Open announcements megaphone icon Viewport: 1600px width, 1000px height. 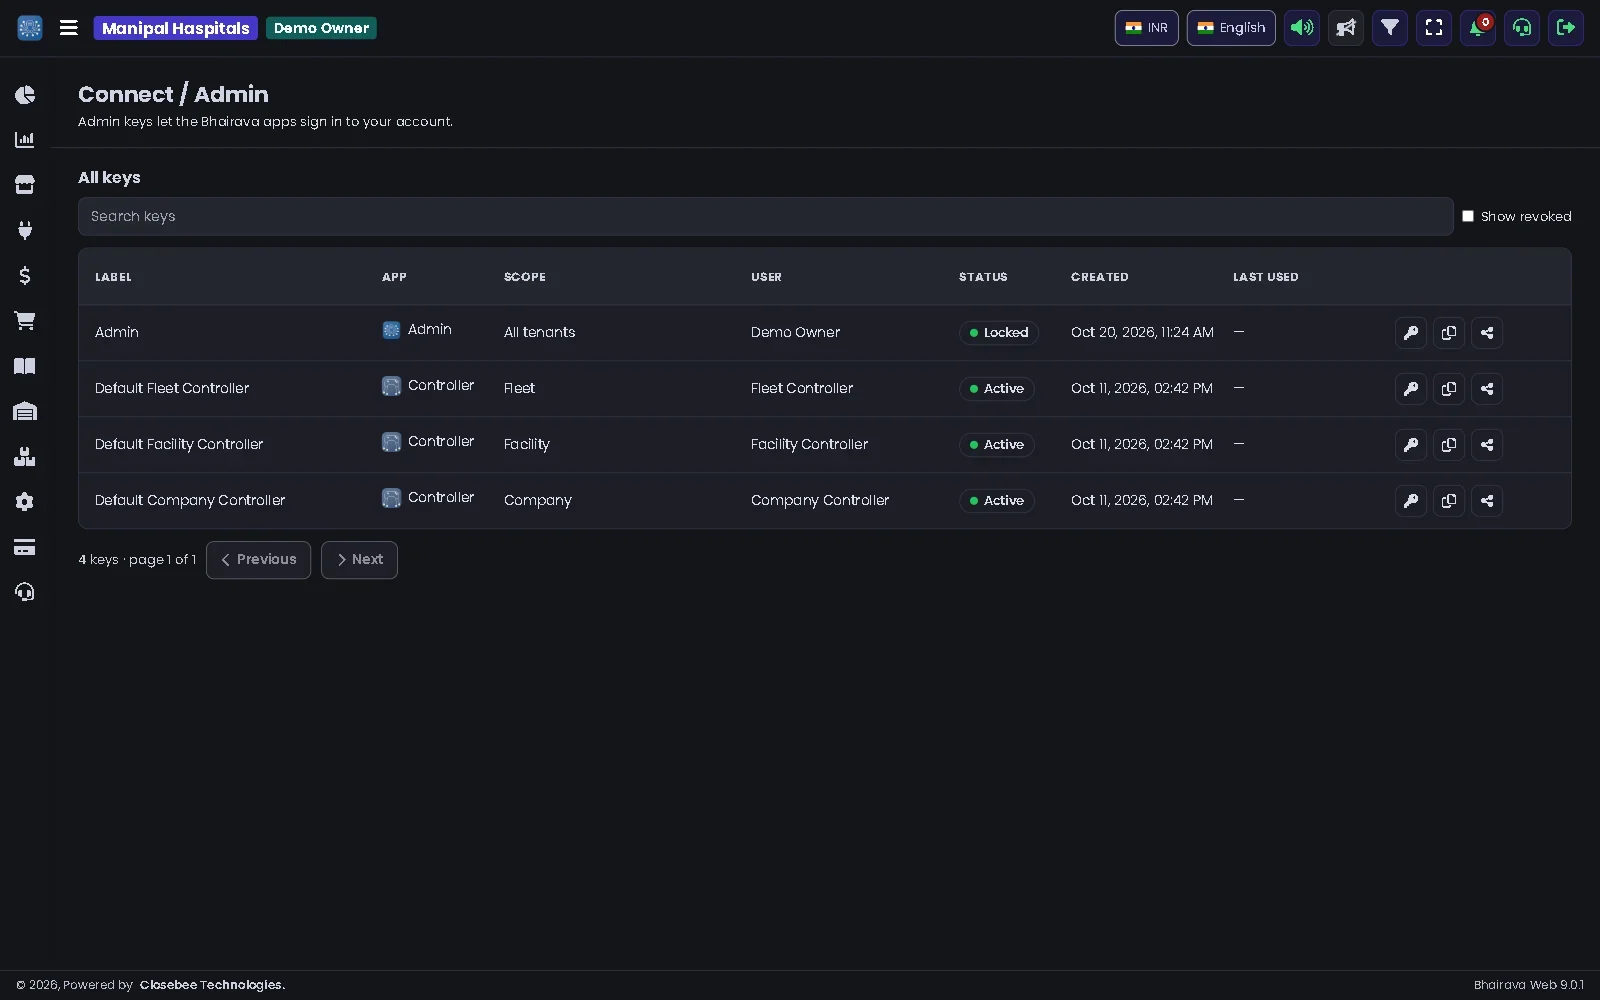pos(1346,28)
